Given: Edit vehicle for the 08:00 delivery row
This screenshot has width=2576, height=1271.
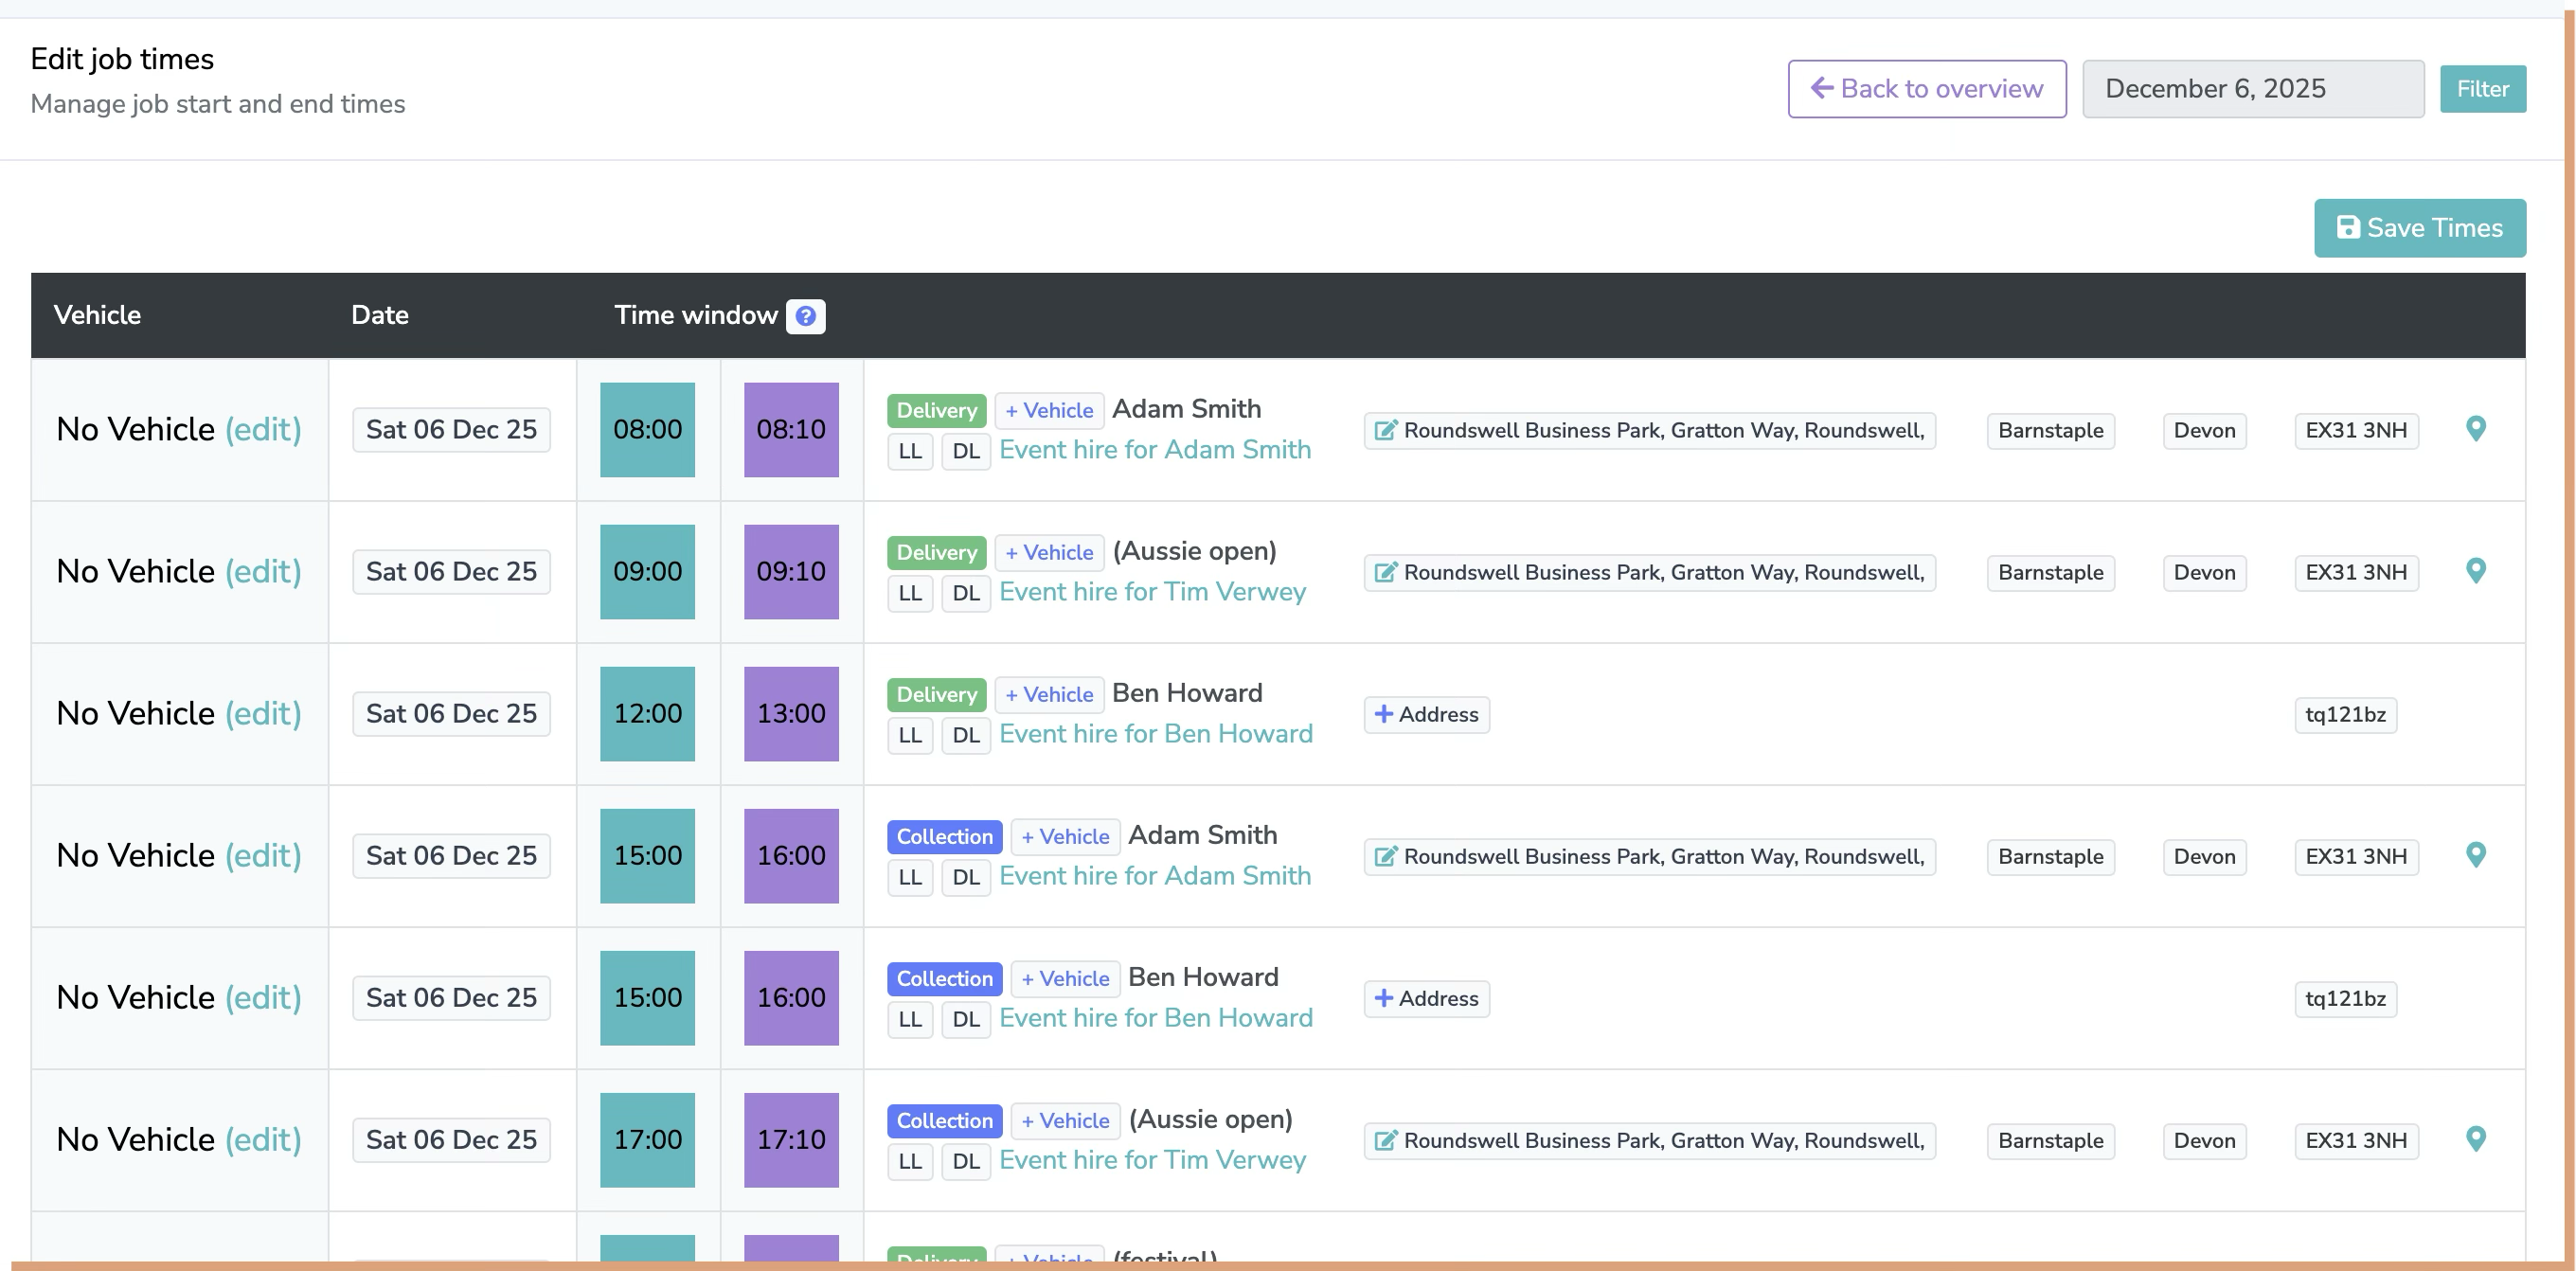Looking at the screenshot, I should tap(263, 429).
